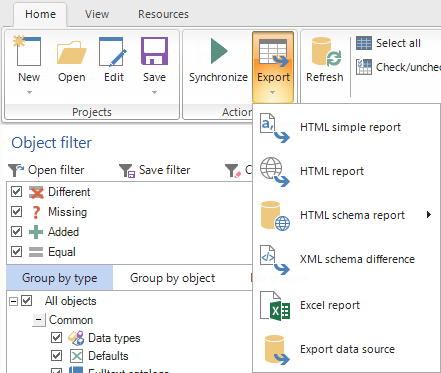Open the Resources ribbon tab
This screenshot has height=373, width=441.
(x=163, y=14)
